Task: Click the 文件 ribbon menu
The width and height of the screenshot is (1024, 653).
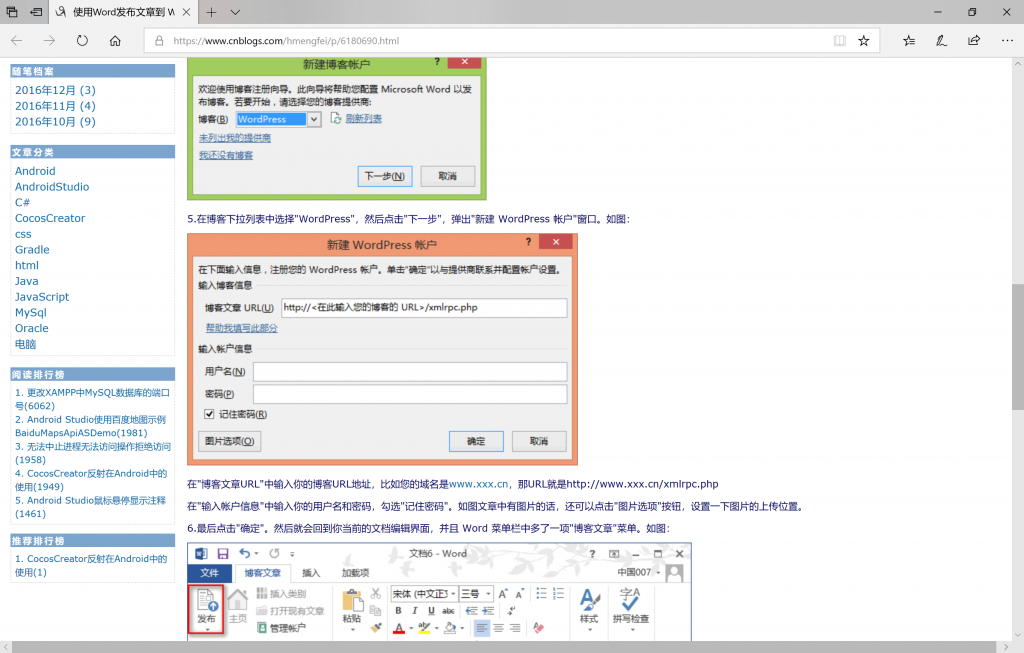Action: [x=210, y=570]
